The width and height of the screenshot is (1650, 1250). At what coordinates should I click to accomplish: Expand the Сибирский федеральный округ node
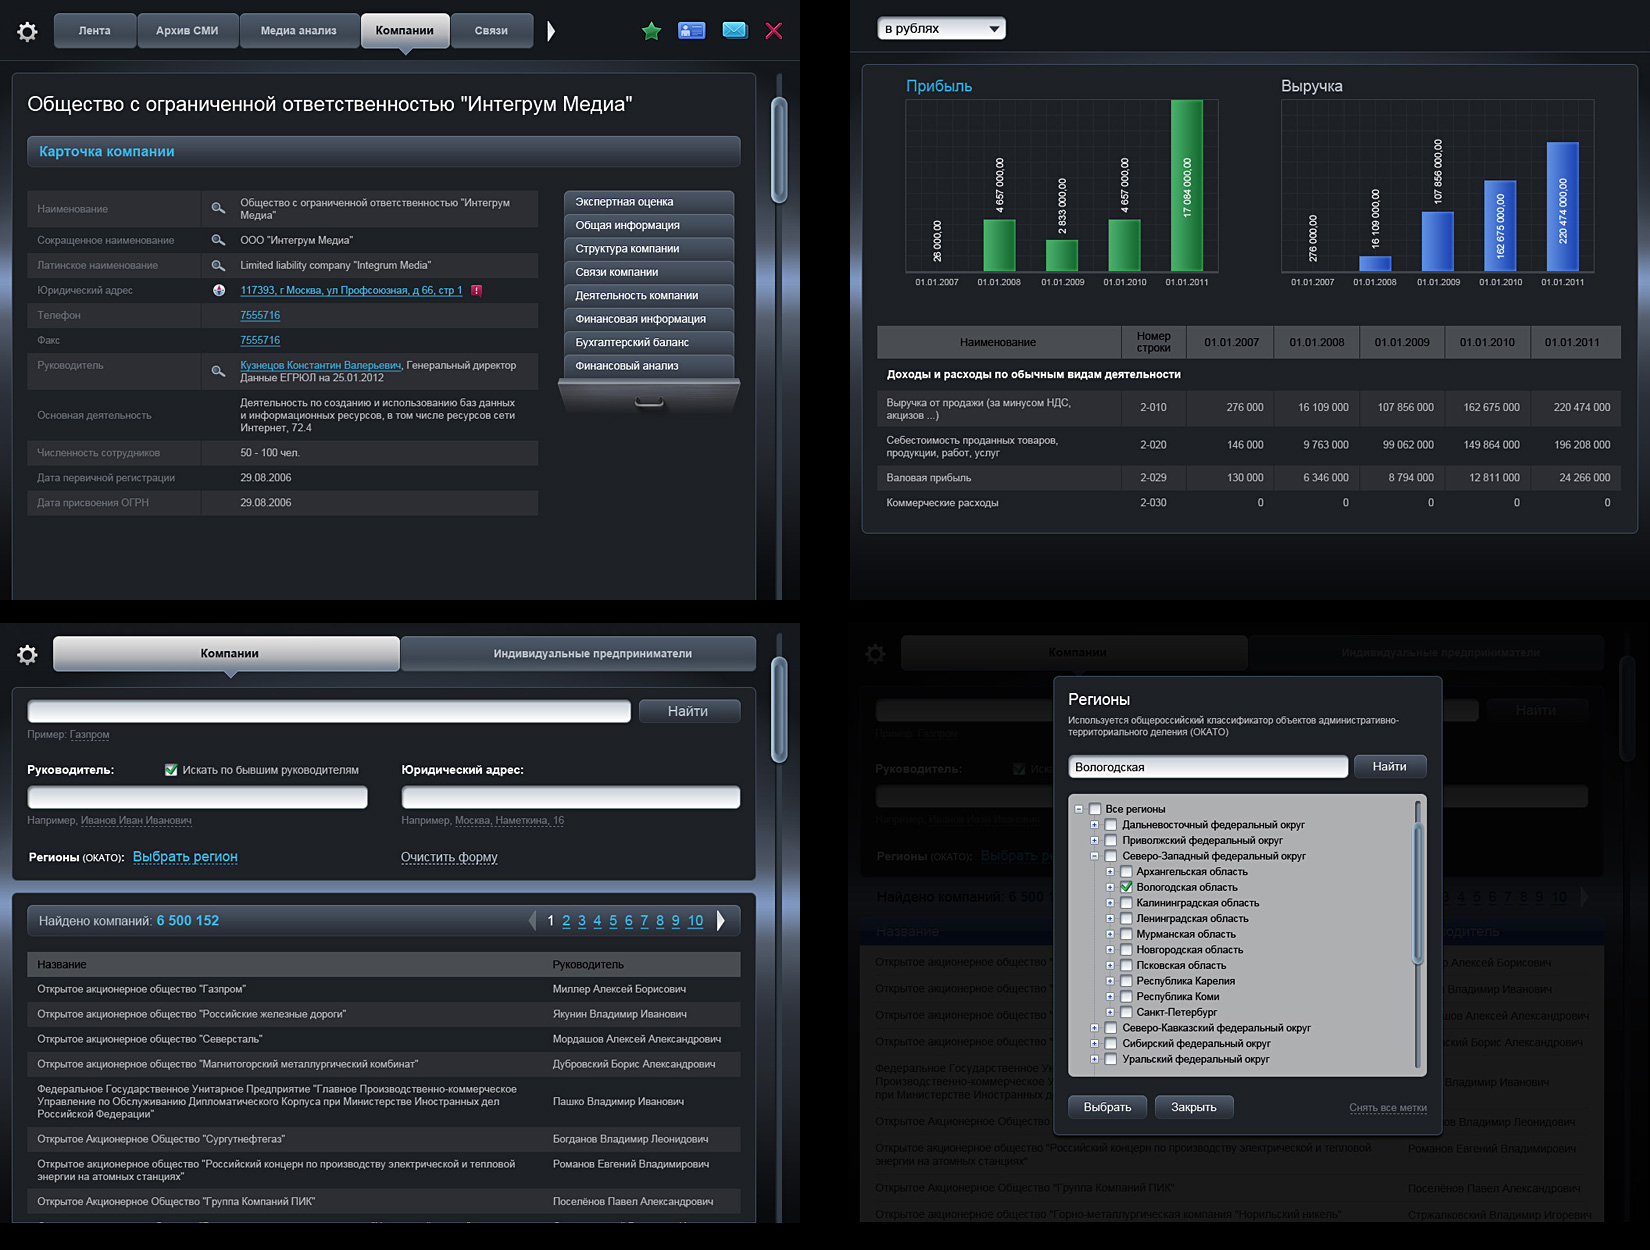pos(1094,1043)
